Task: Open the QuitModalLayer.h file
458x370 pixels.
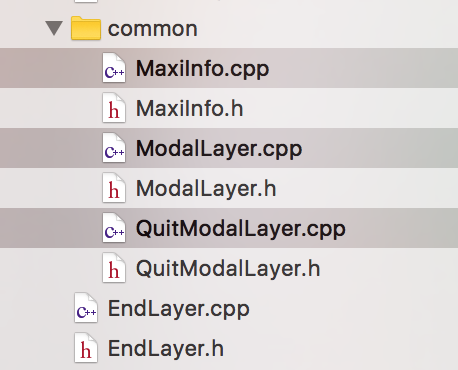Action: tap(228, 269)
